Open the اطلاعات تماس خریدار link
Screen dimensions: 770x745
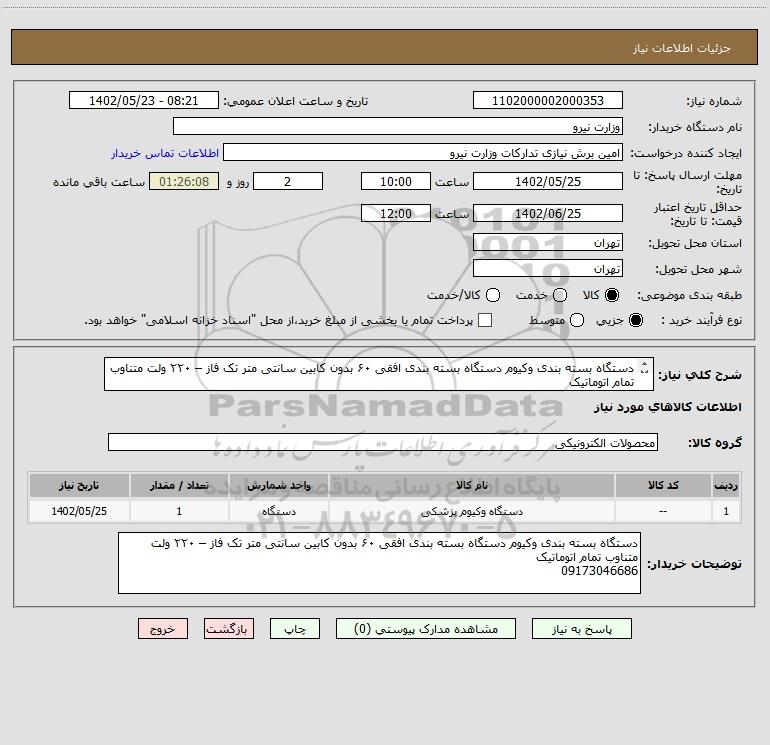(165, 153)
